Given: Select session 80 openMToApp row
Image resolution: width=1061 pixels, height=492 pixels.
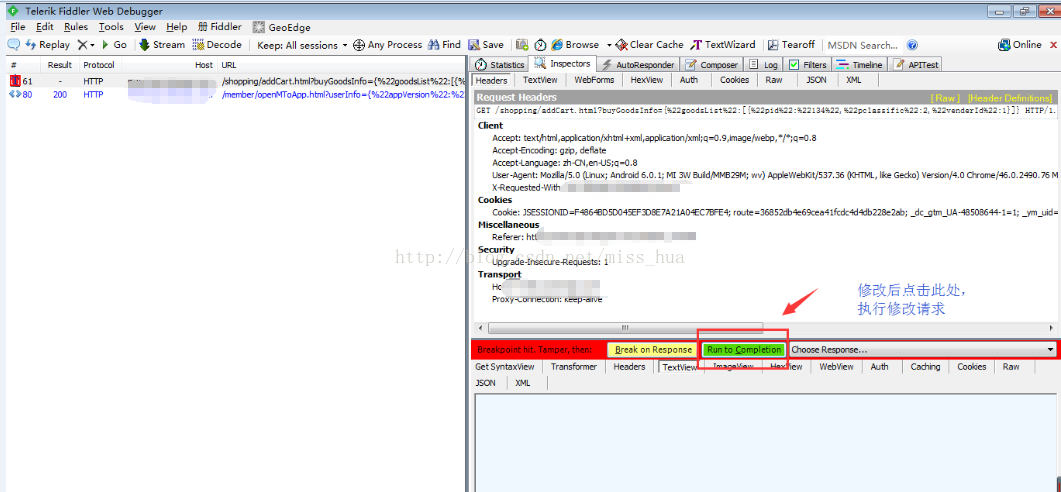Looking at the screenshot, I should 233,95.
